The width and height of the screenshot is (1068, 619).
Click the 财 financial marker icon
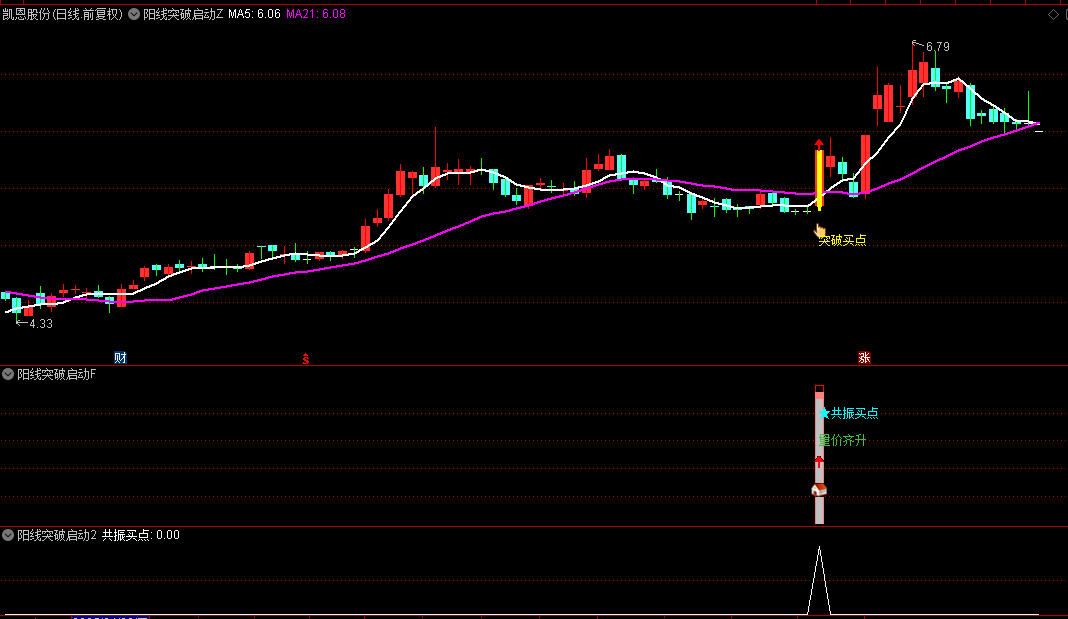(x=120, y=358)
